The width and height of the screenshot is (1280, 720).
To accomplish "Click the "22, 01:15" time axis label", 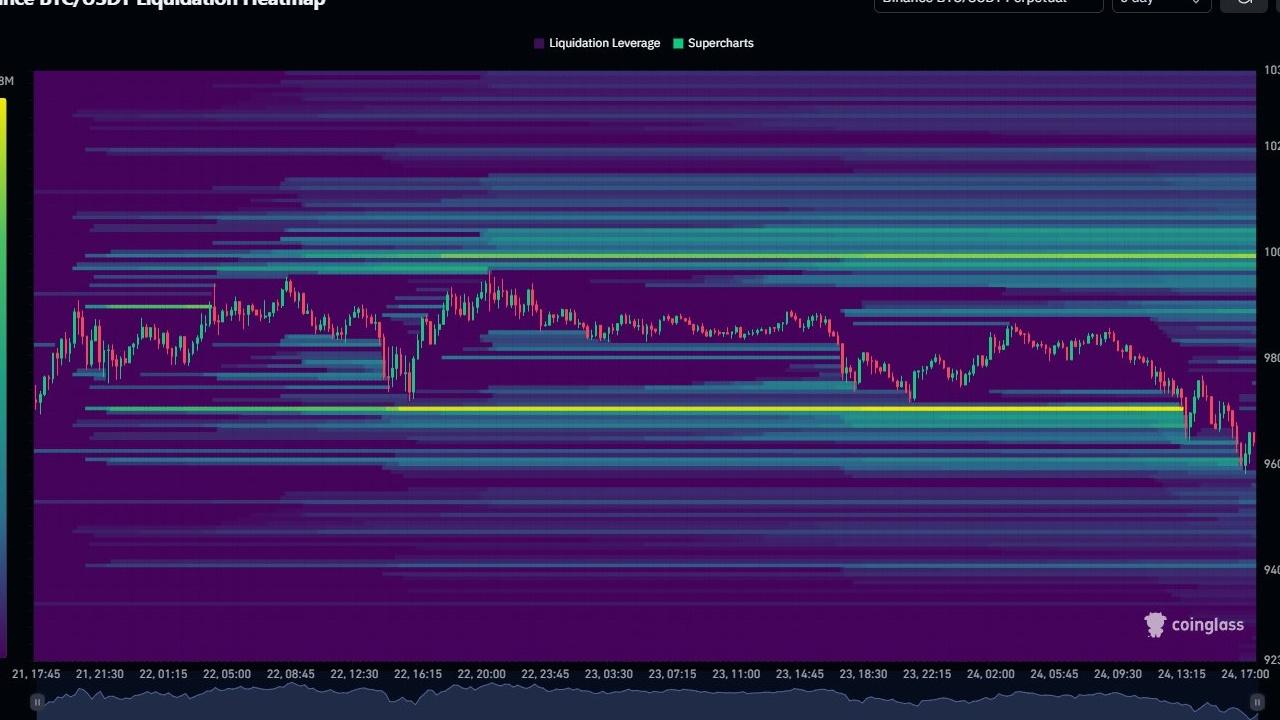I will pos(163,674).
